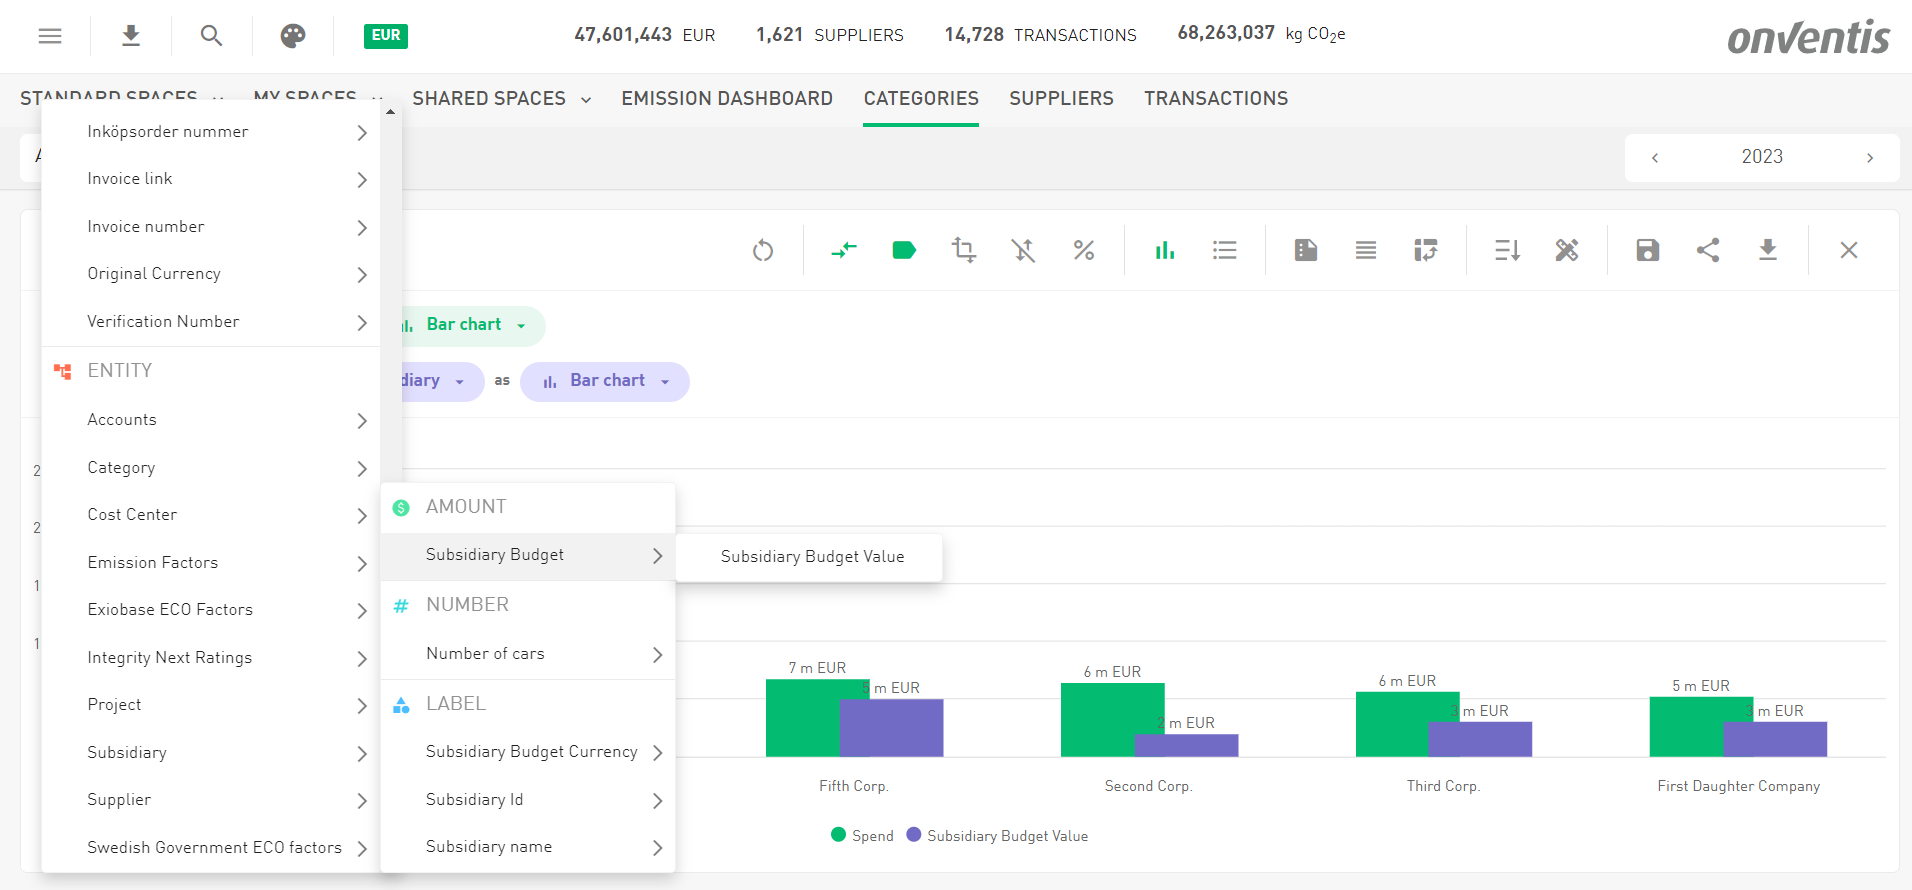Expand the Emission Factors submenu

click(x=225, y=563)
